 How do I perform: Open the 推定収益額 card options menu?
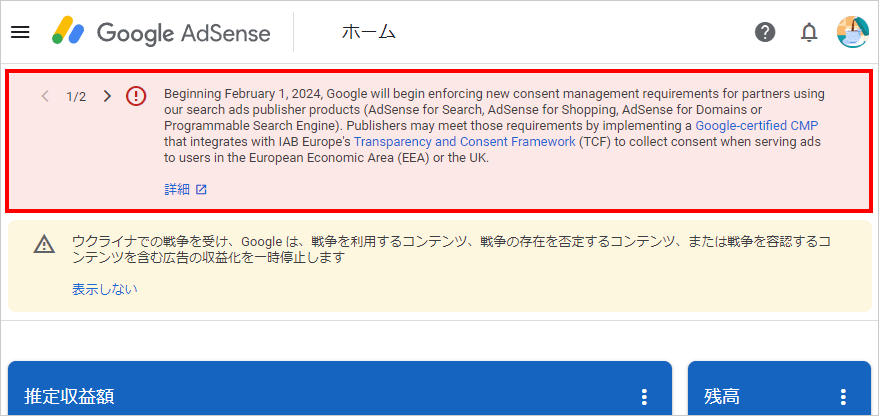coord(644,397)
